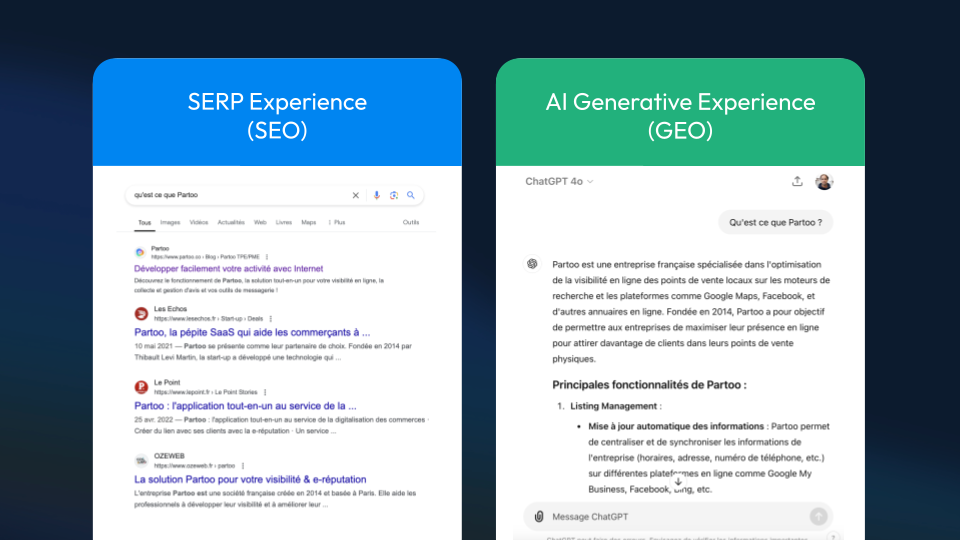Attach a file with the paperclip icon

pos(539,517)
